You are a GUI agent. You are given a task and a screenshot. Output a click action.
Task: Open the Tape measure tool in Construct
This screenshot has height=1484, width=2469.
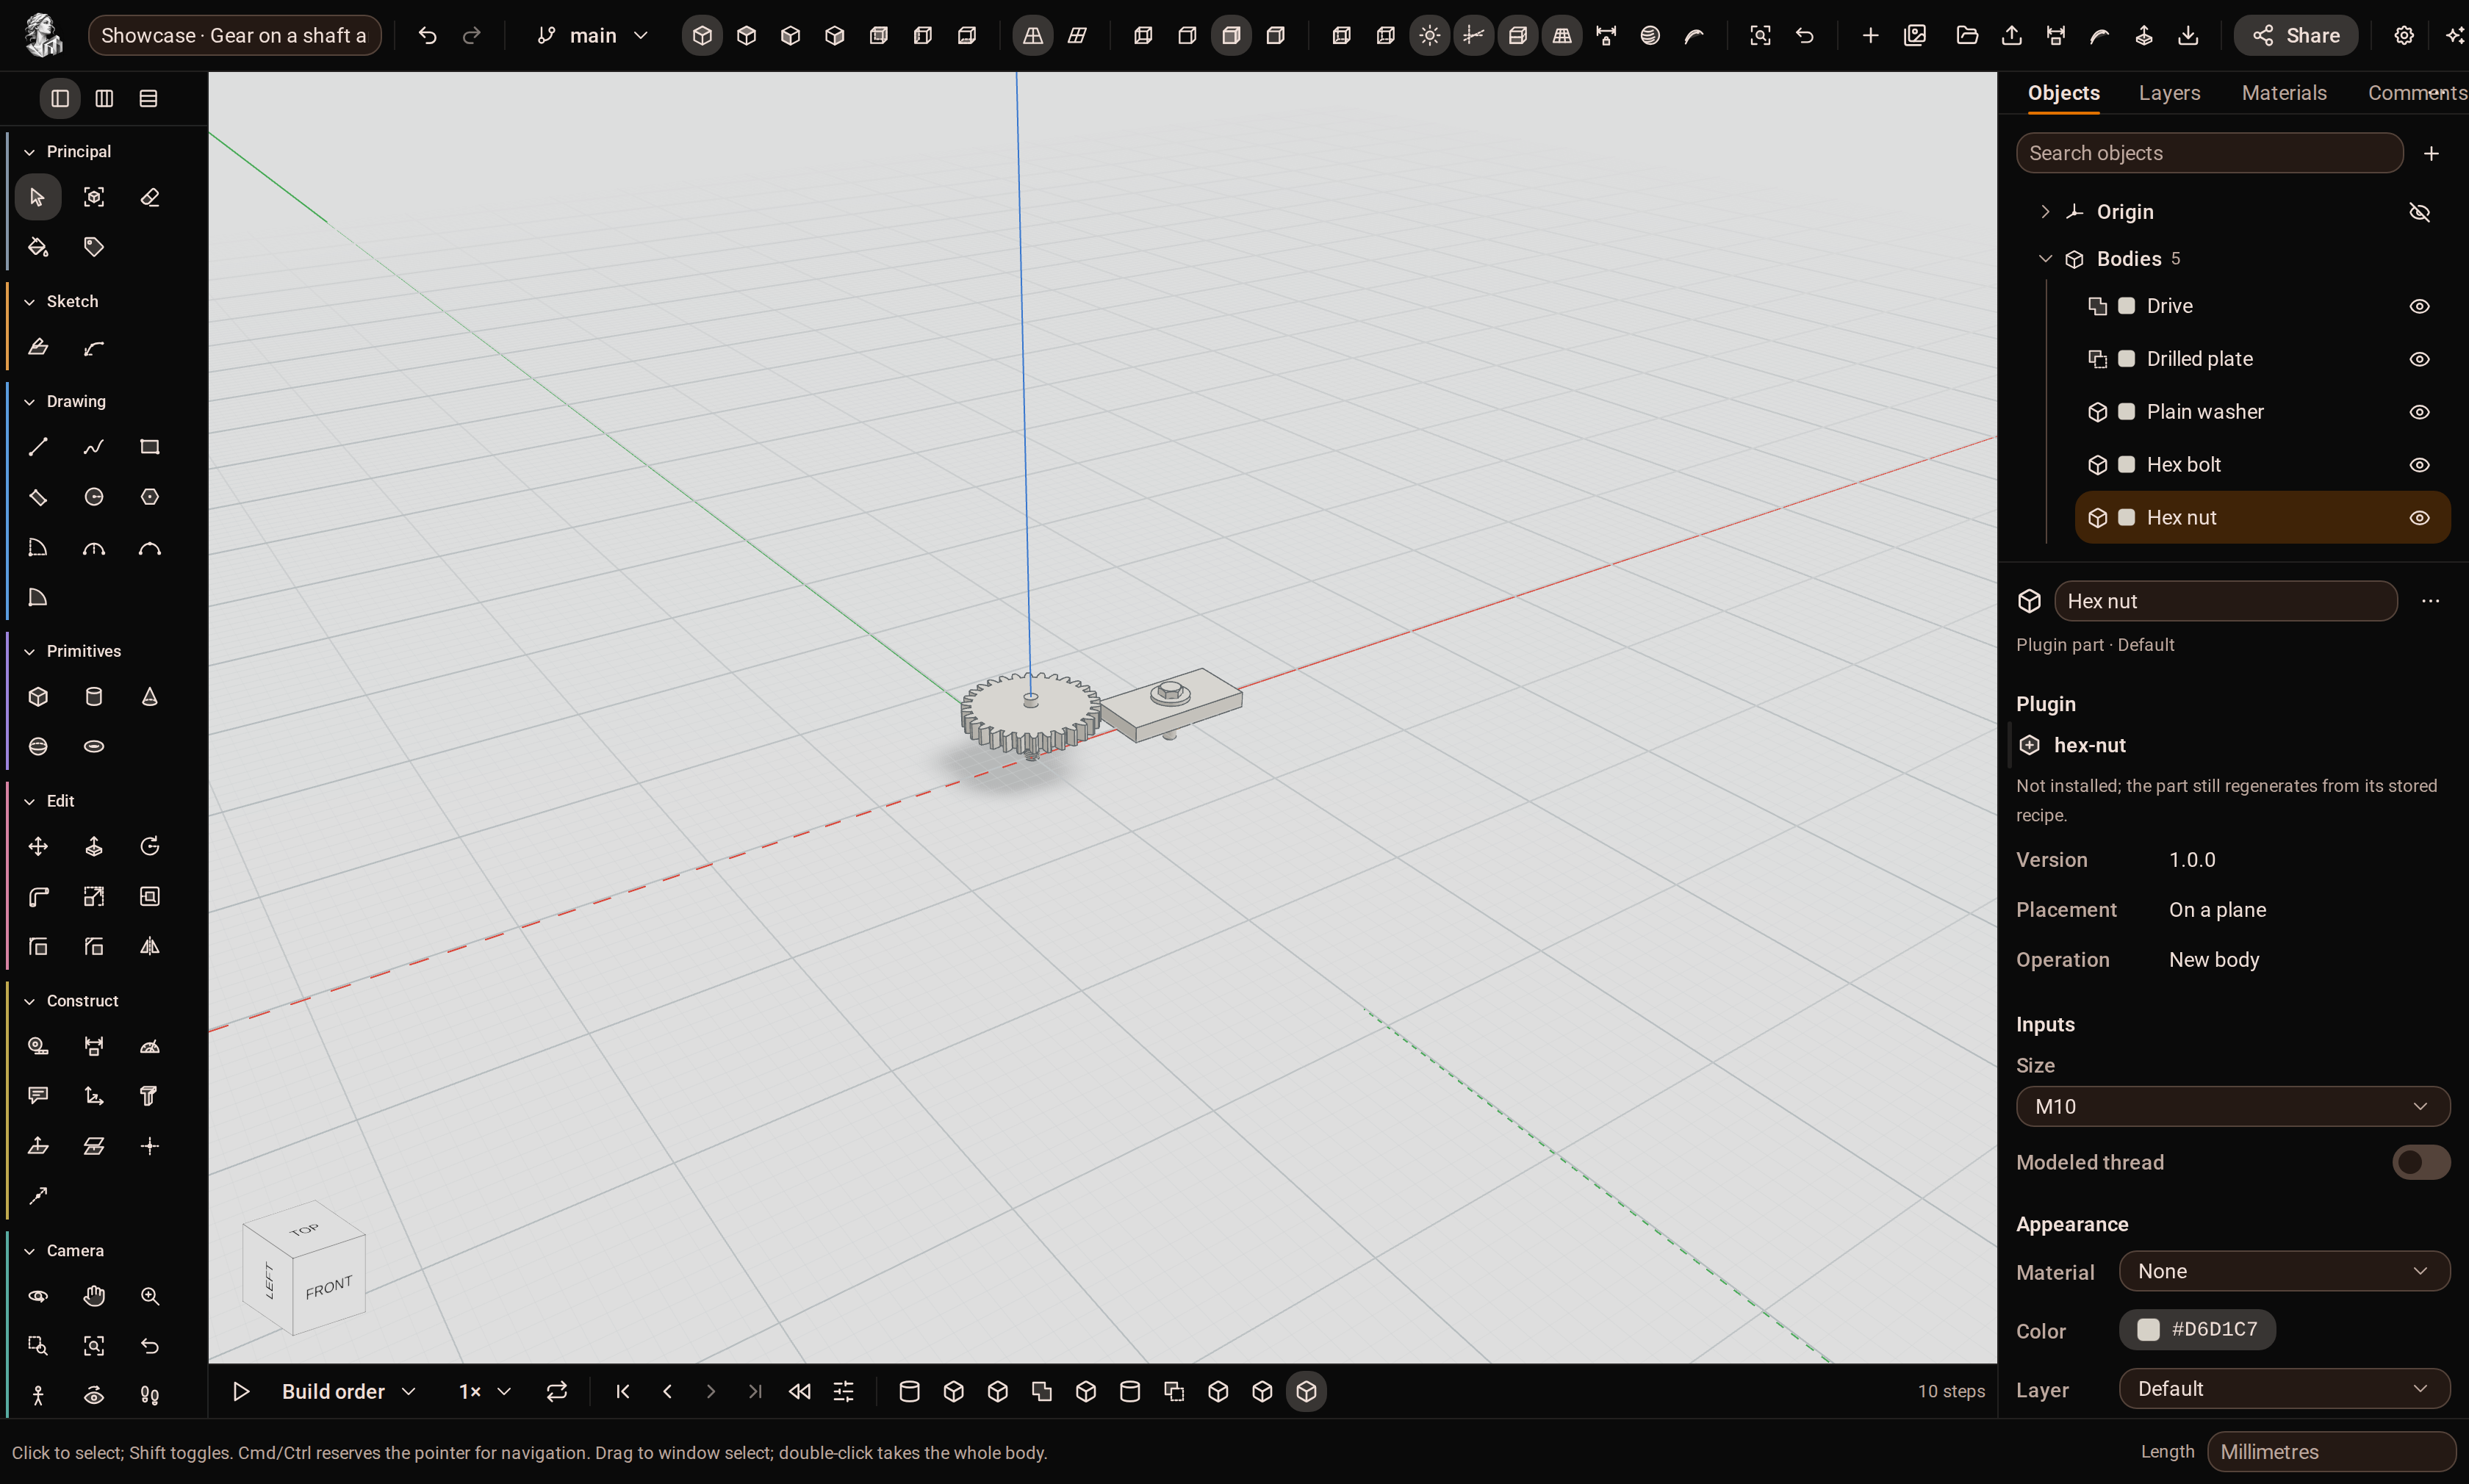click(x=38, y=1047)
